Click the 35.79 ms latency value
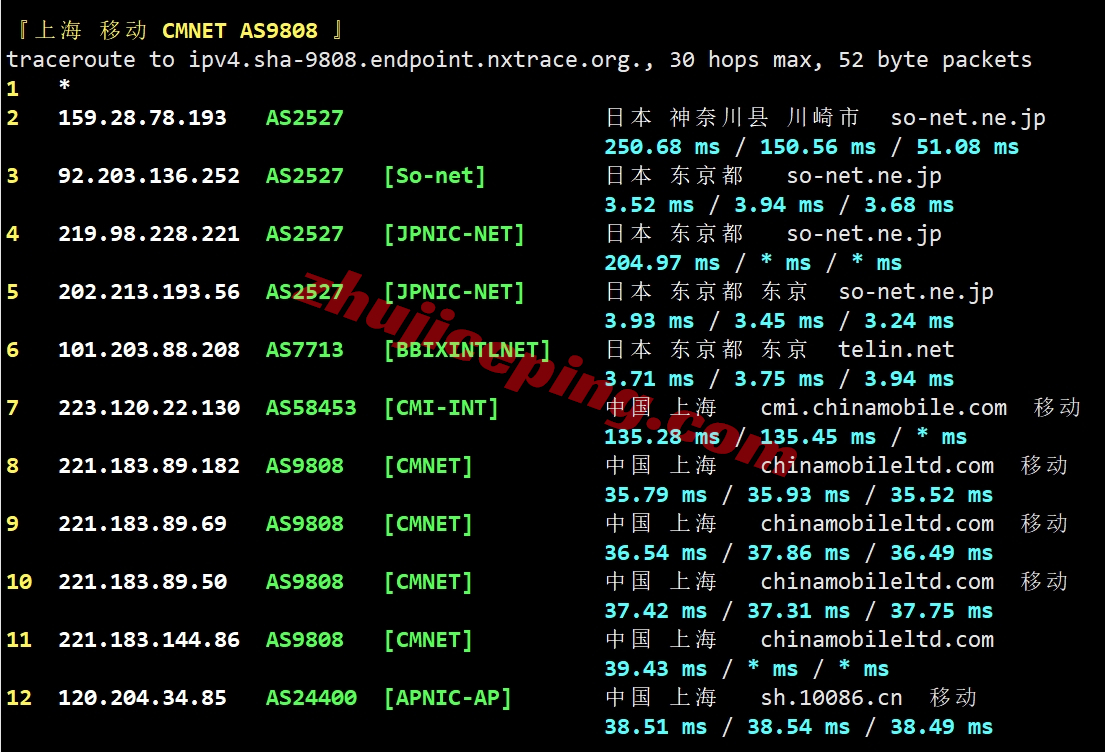The image size is (1105, 752). [655, 495]
